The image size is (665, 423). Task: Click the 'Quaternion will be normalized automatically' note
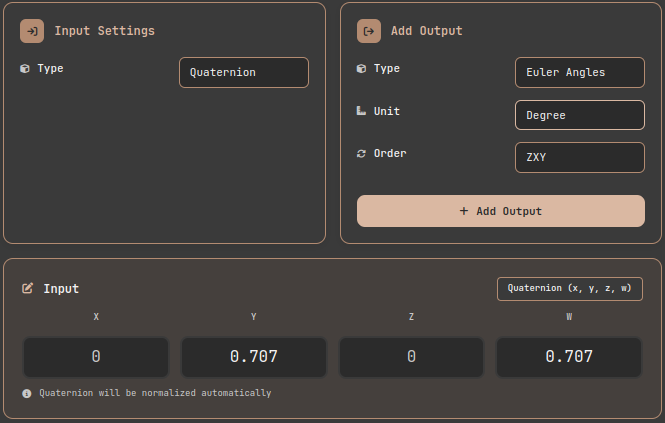(155, 393)
